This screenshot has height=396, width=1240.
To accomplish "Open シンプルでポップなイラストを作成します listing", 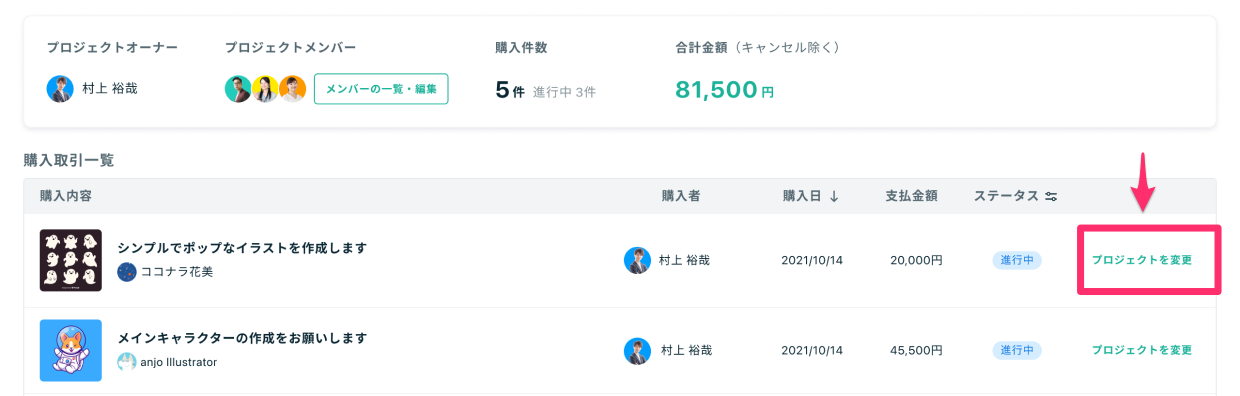I will point(242,247).
